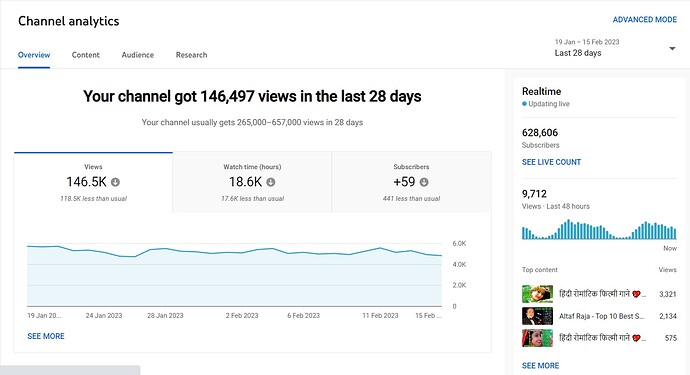
Task: Click the Watch time down-arrow indicator icon
Action: pos(271,182)
